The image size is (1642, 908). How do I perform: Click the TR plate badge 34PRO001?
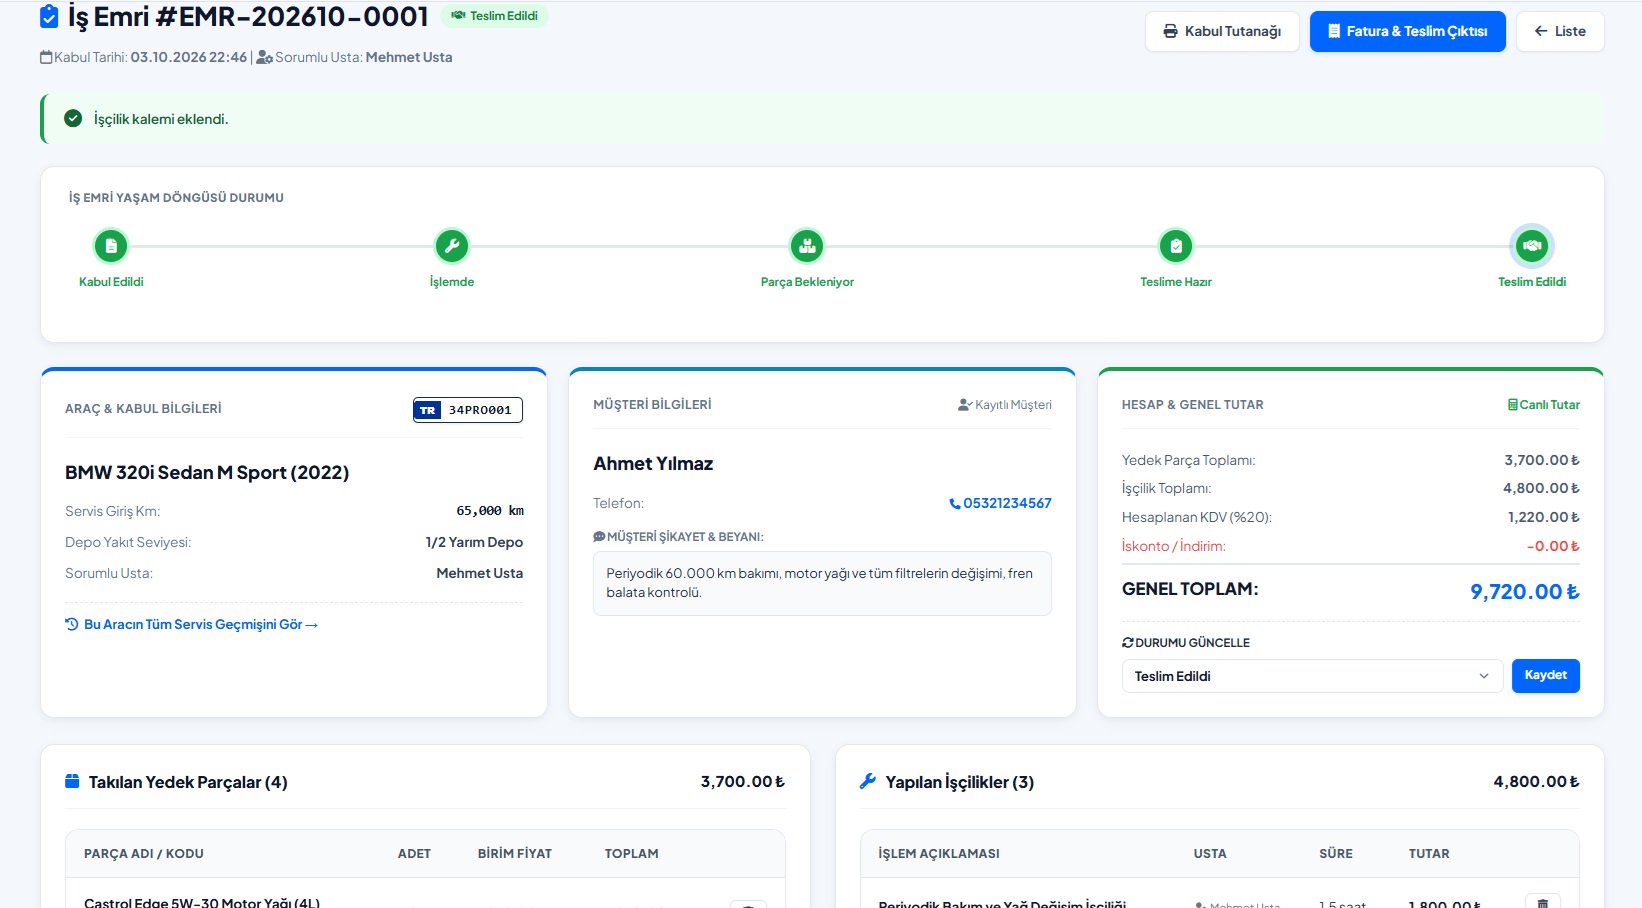[468, 410]
